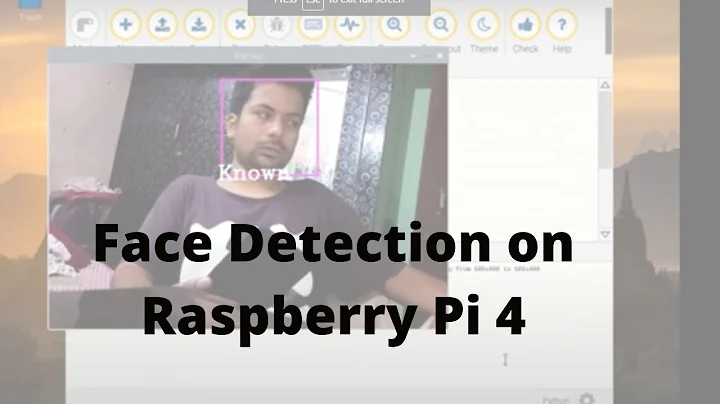Click the Python mode label in status bar
This screenshot has width=720, height=404.
coord(556,400)
